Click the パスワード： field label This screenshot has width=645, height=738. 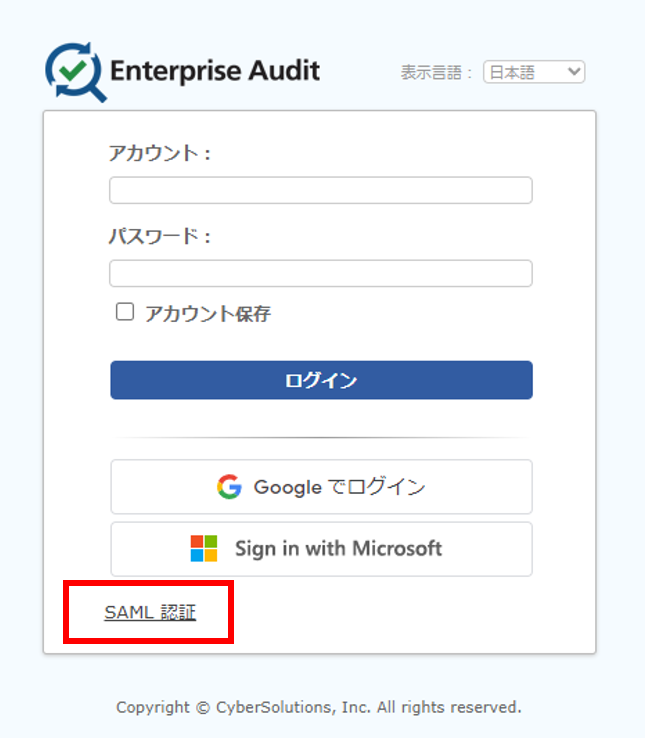[x=160, y=236]
